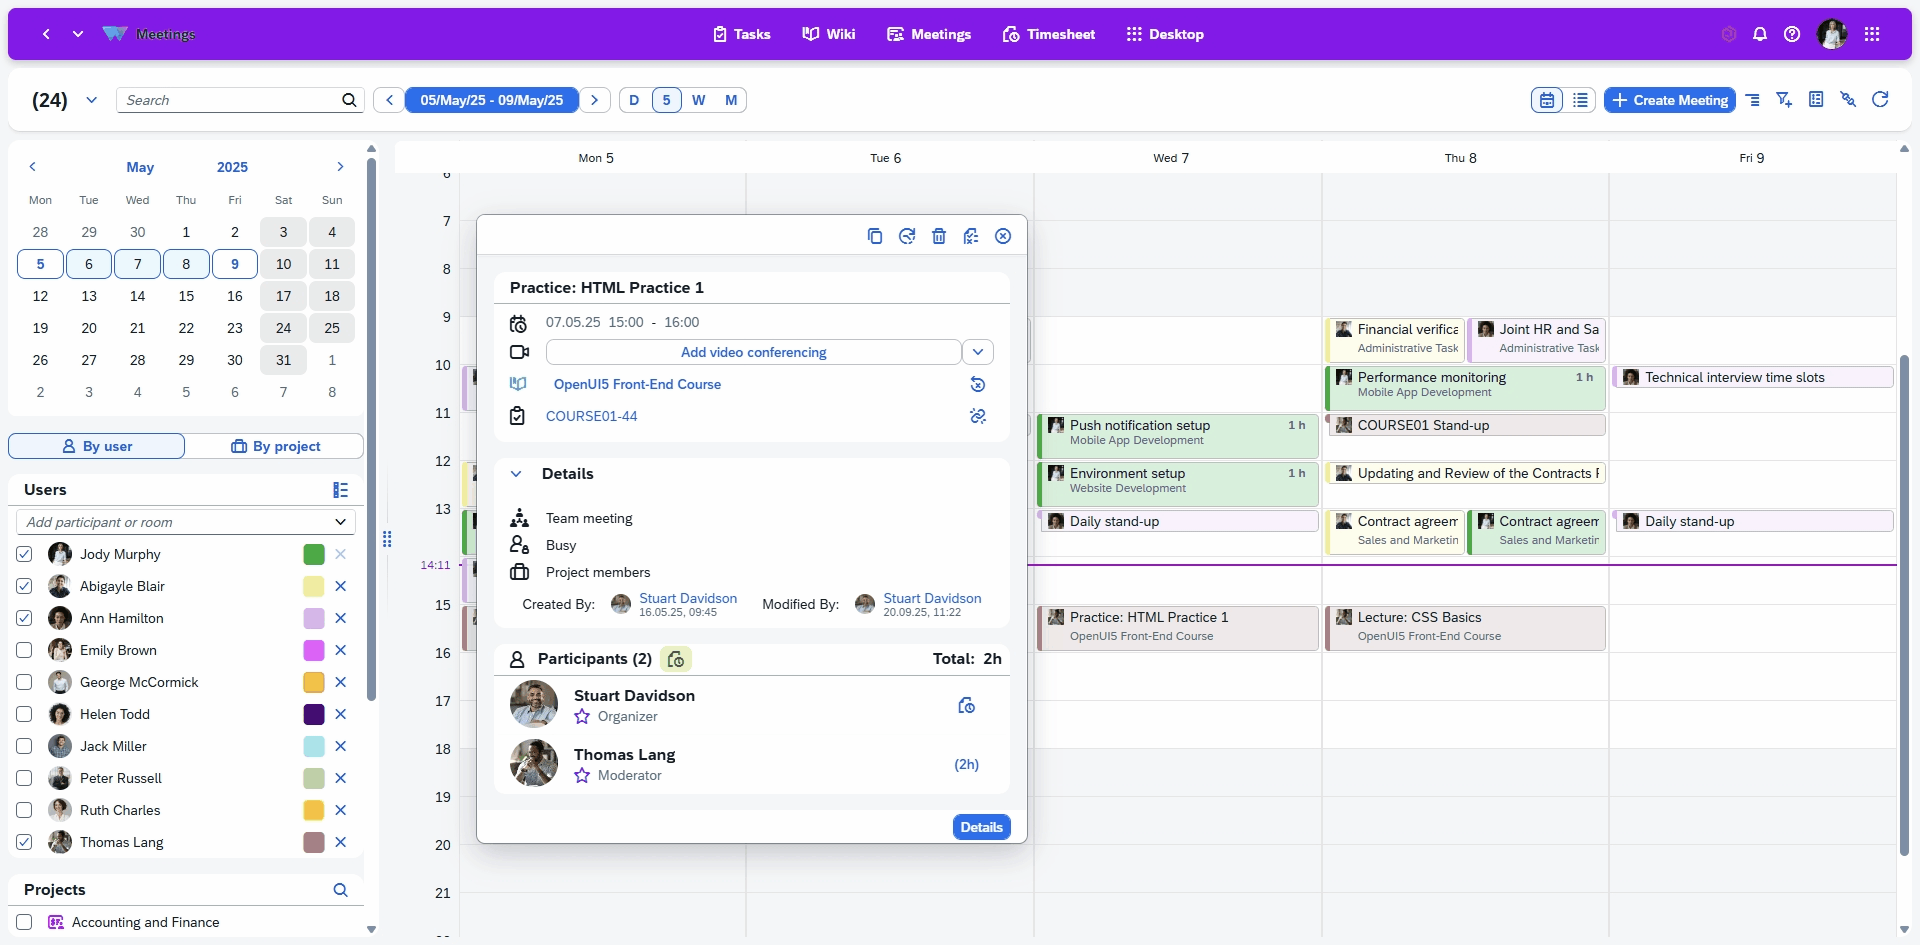
Task: Uncheck the Jody Murphy checkbox
Action: [x=25, y=554]
